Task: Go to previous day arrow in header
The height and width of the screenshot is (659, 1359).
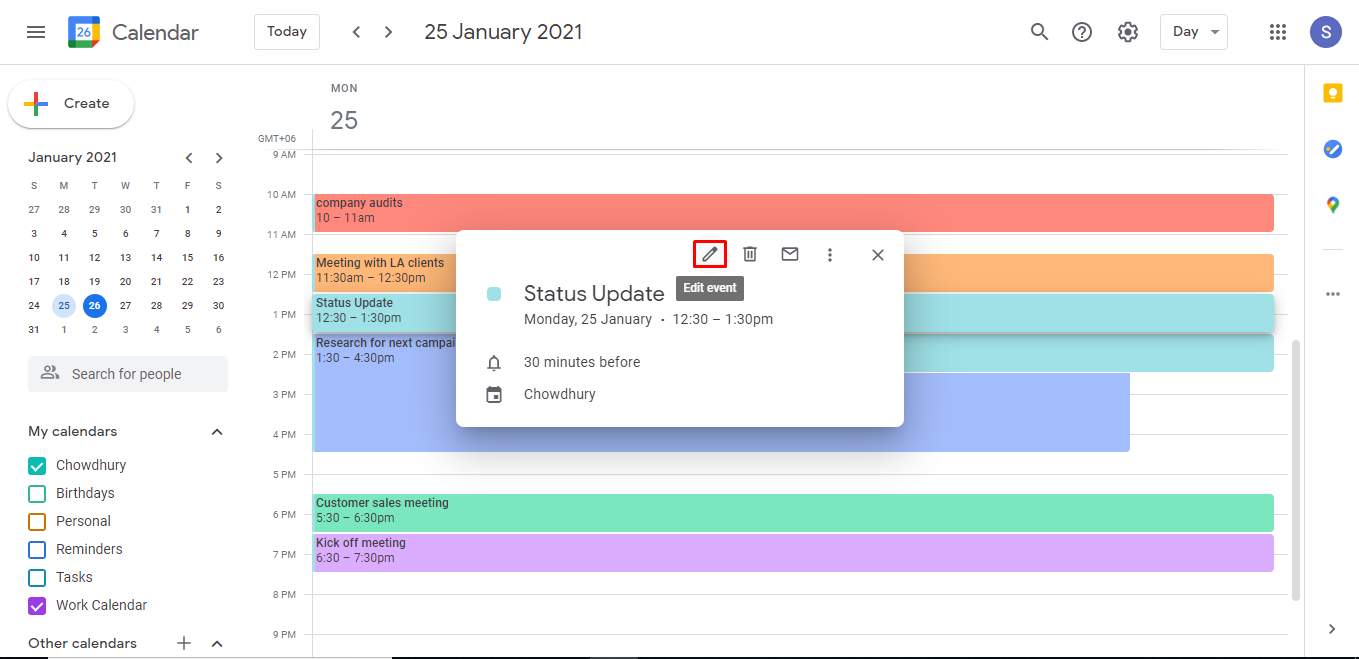Action: (x=356, y=32)
